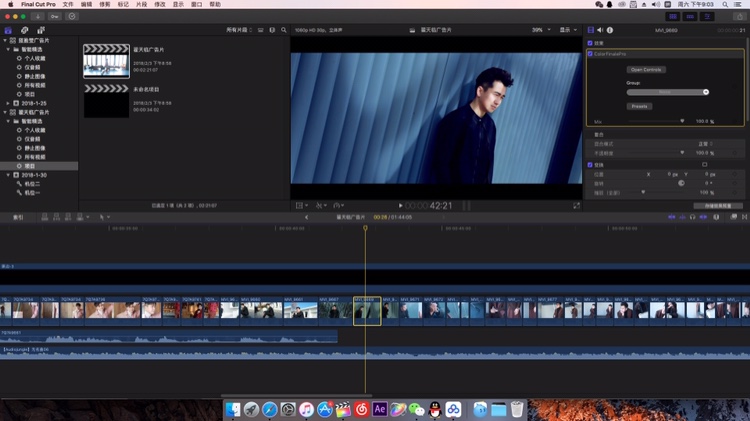This screenshot has width=750, height=421.
Task: Toggle the Transform section checkbox
Action: 591,164
